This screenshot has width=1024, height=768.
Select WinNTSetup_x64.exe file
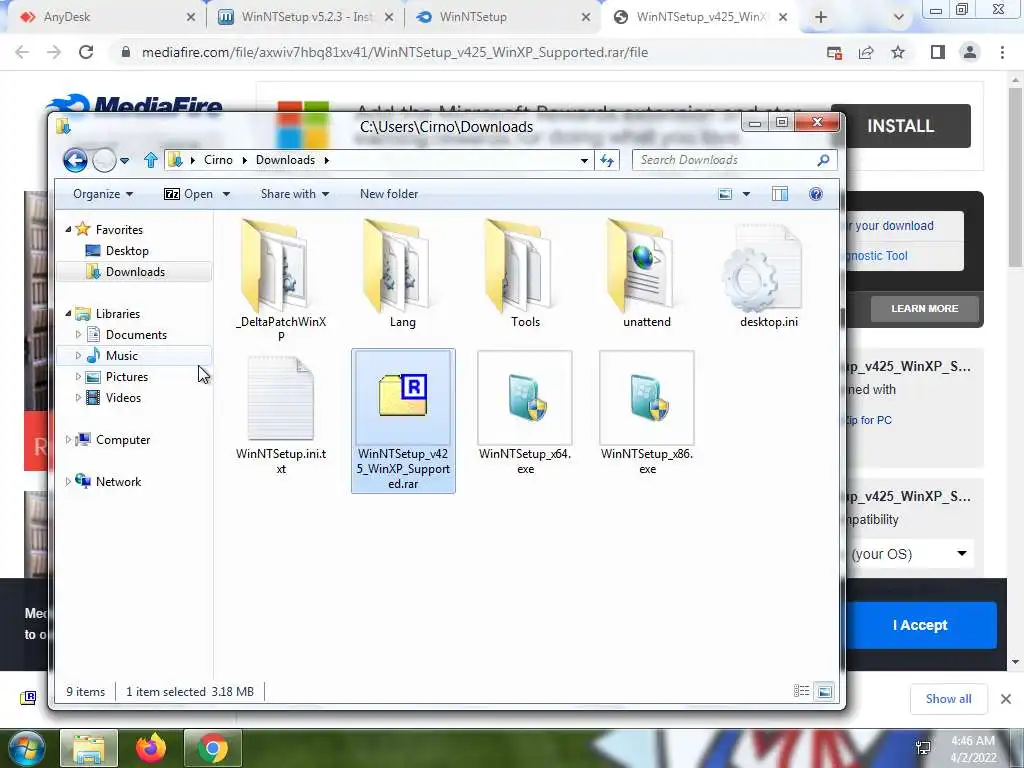525,414
